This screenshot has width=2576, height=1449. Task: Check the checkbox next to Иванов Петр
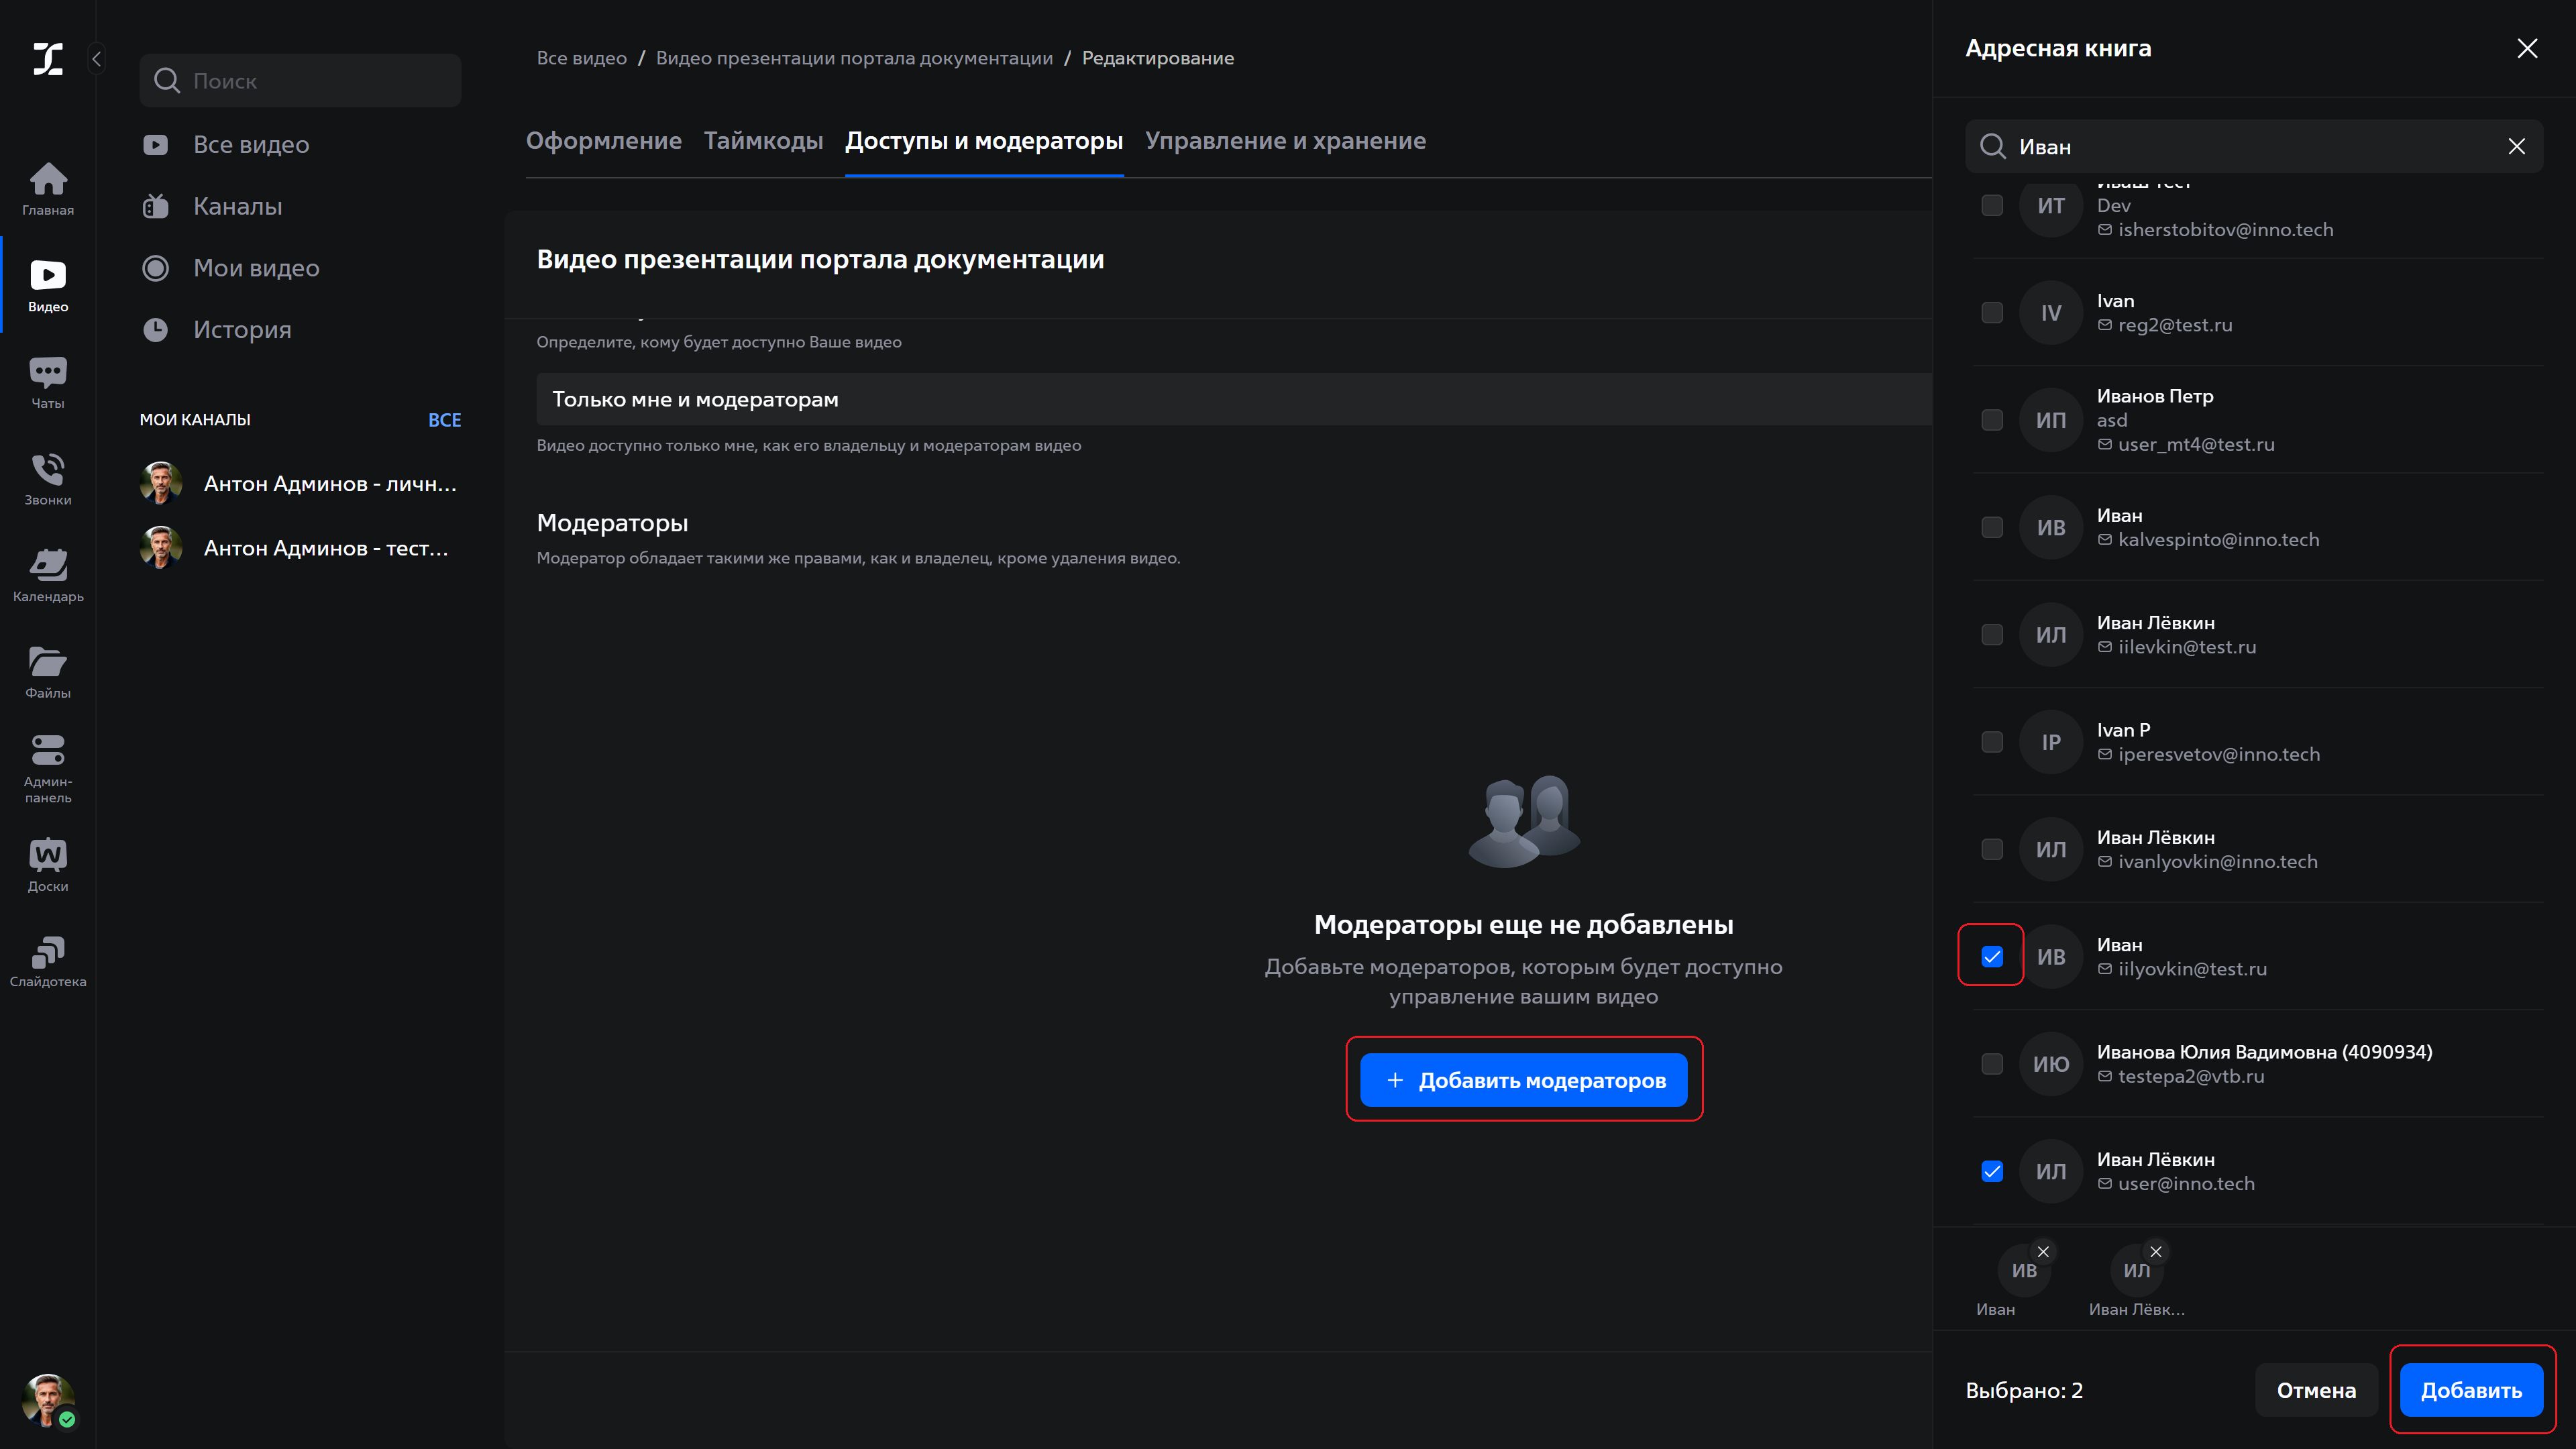(x=1992, y=420)
